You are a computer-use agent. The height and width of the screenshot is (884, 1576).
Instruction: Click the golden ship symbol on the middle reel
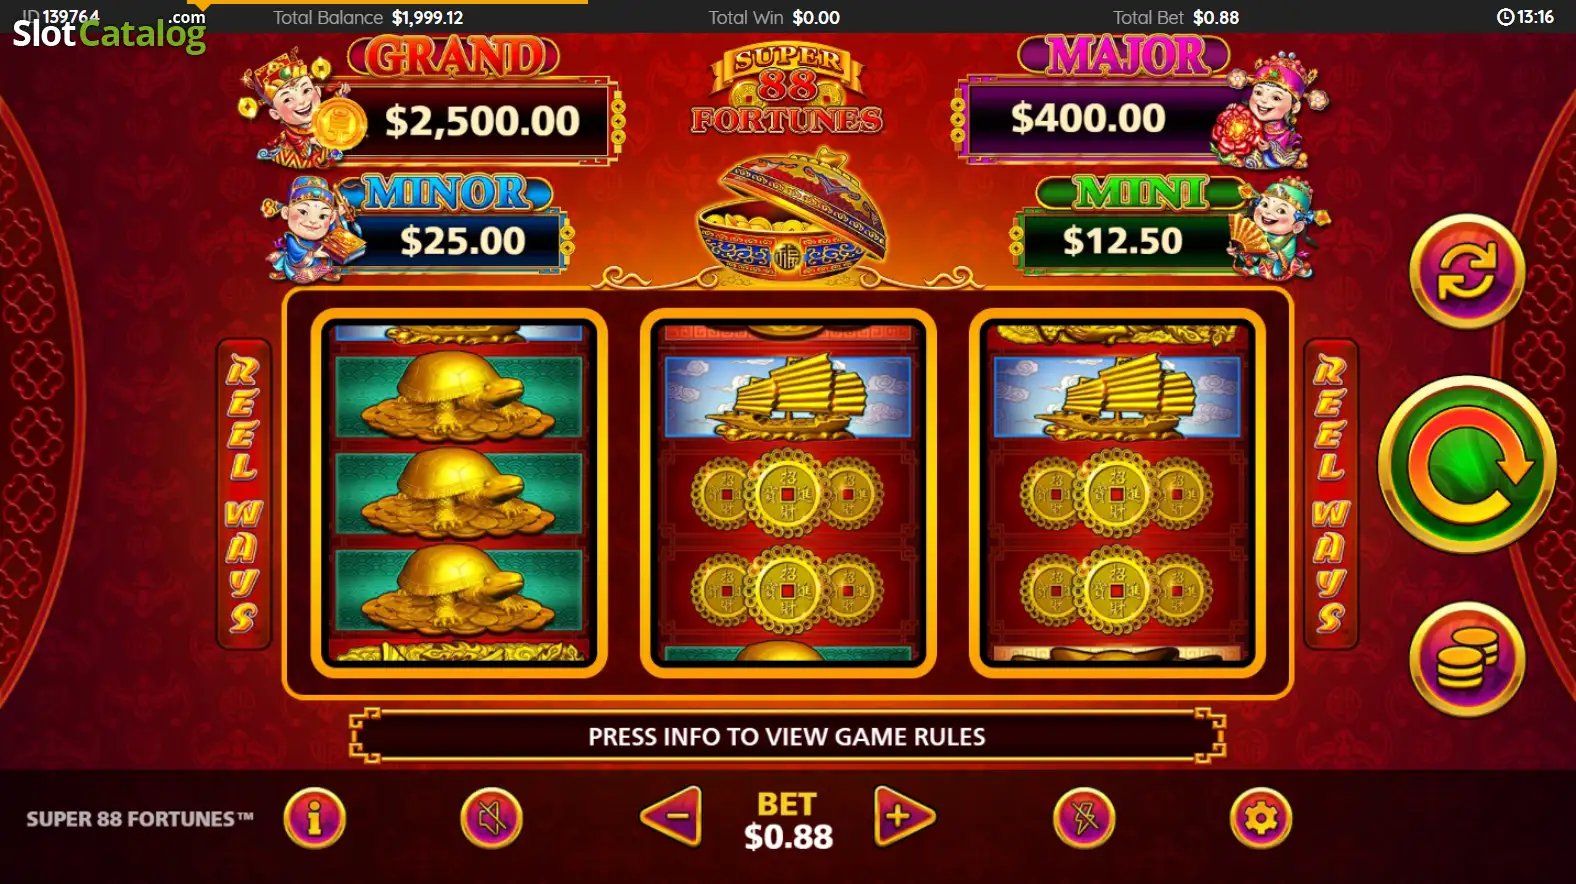(x=788, y=396)
